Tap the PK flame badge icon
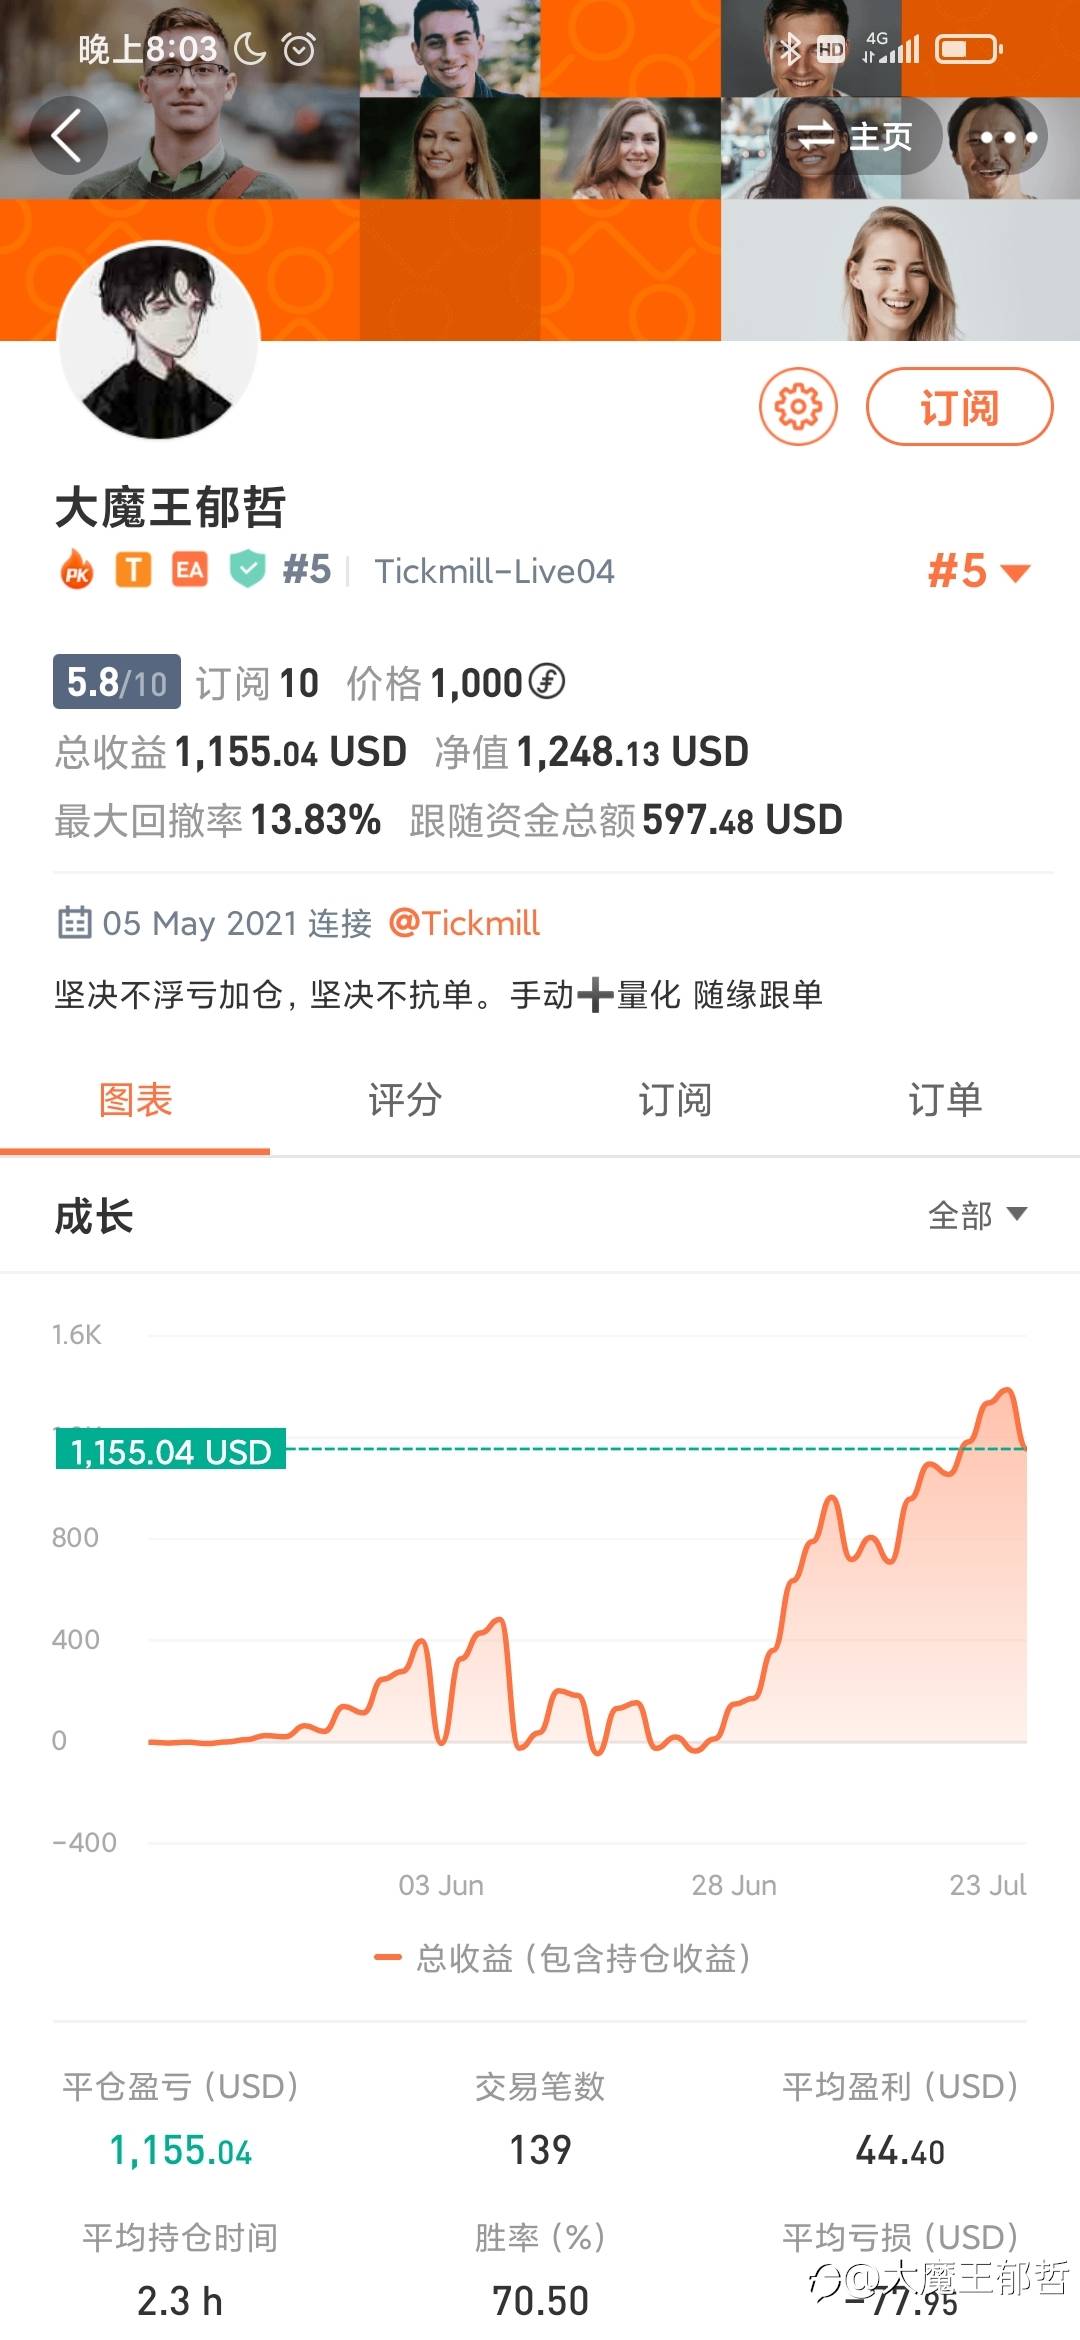The height and width of the screenshot is (2340, 1080). [x=77, y=571]
